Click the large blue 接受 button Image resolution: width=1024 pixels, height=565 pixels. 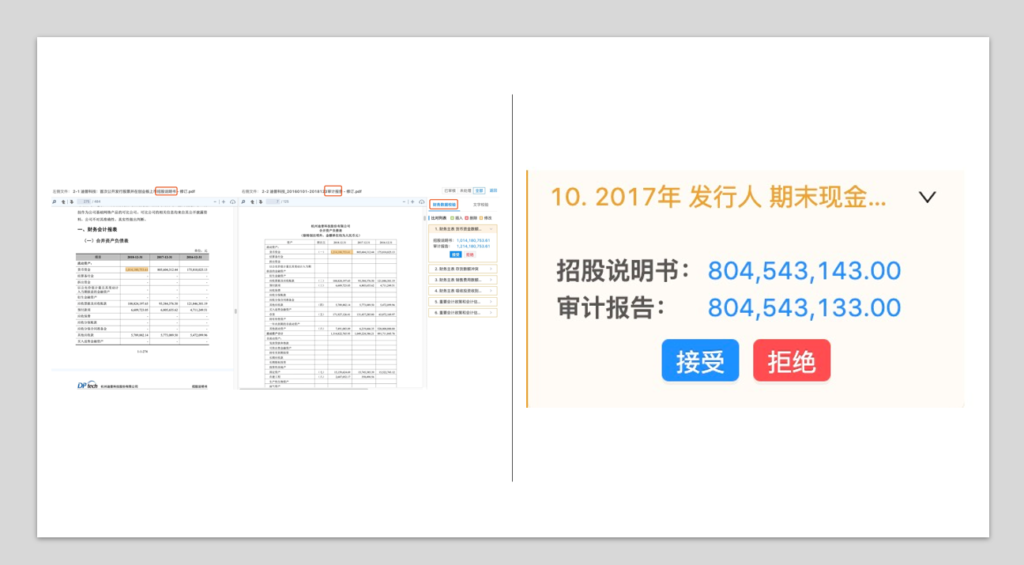(x=700, y=361)
